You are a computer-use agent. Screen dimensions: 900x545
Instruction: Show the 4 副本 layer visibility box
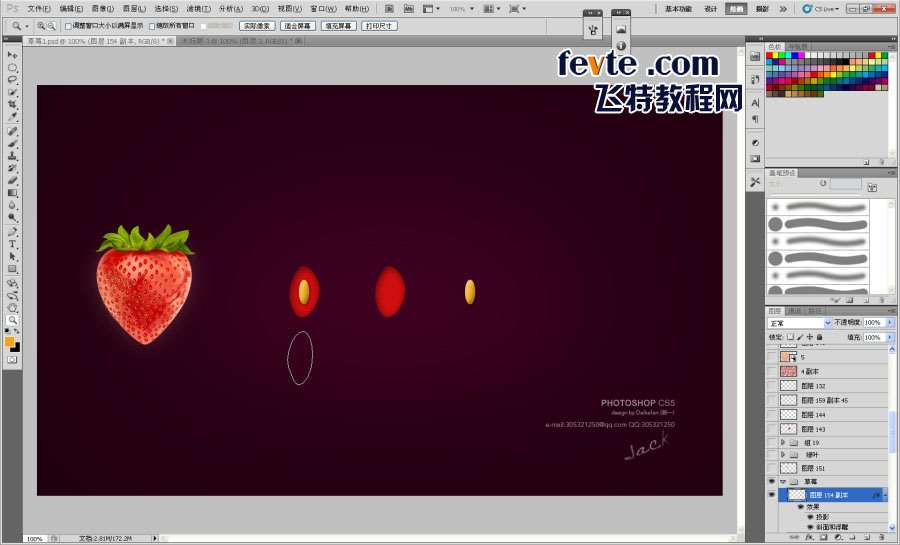tap(771, 372)
